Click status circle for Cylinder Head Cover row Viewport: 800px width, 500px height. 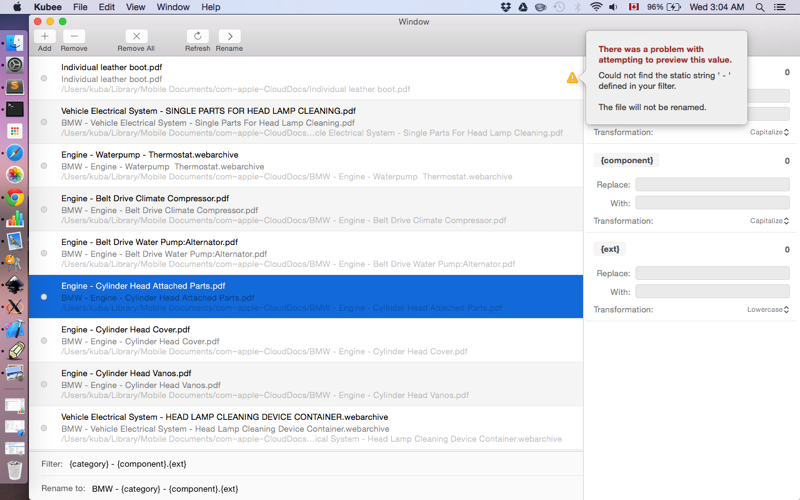[x=44, y=340]
